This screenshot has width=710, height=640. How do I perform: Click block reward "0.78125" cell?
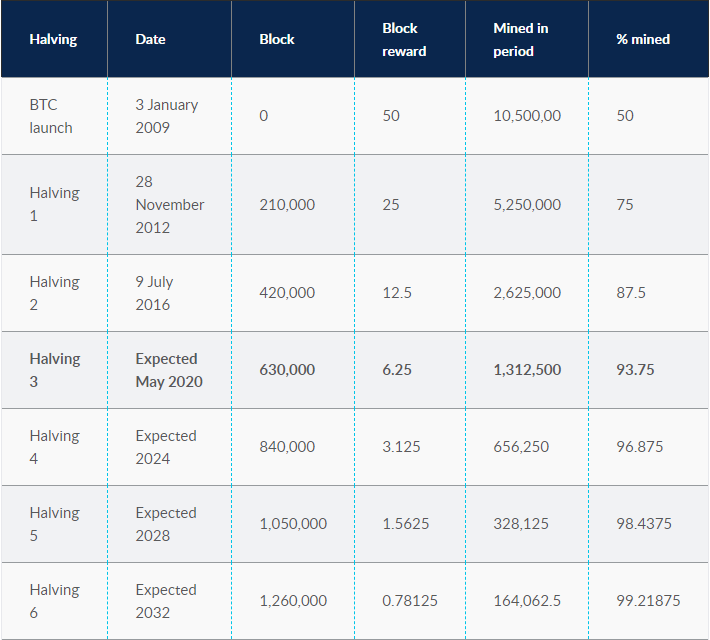pyautogui.click(x=410, y=601)
